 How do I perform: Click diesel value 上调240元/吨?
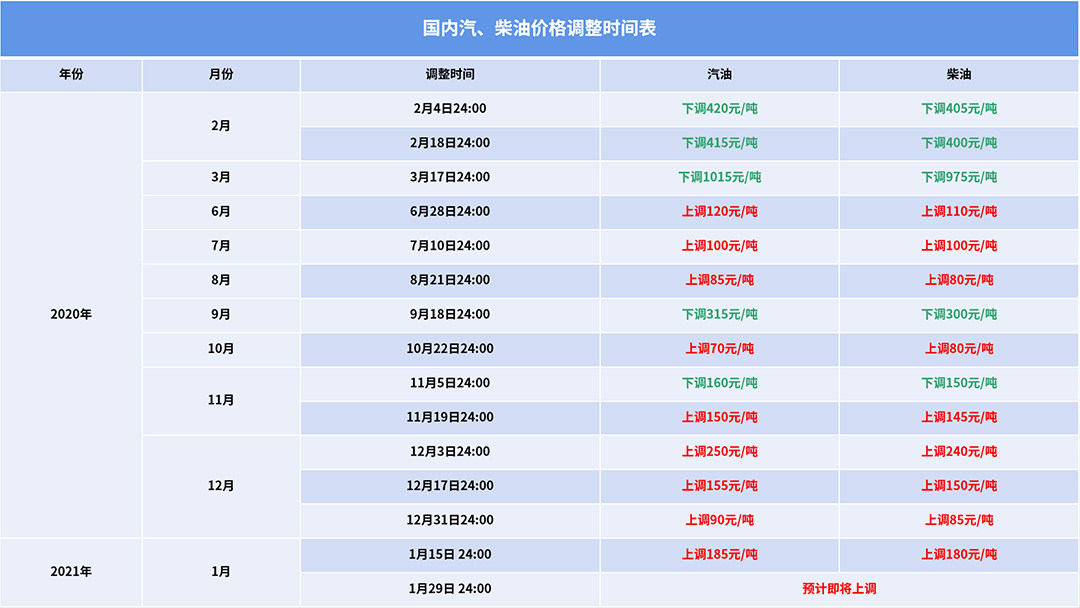click(959, 452)
